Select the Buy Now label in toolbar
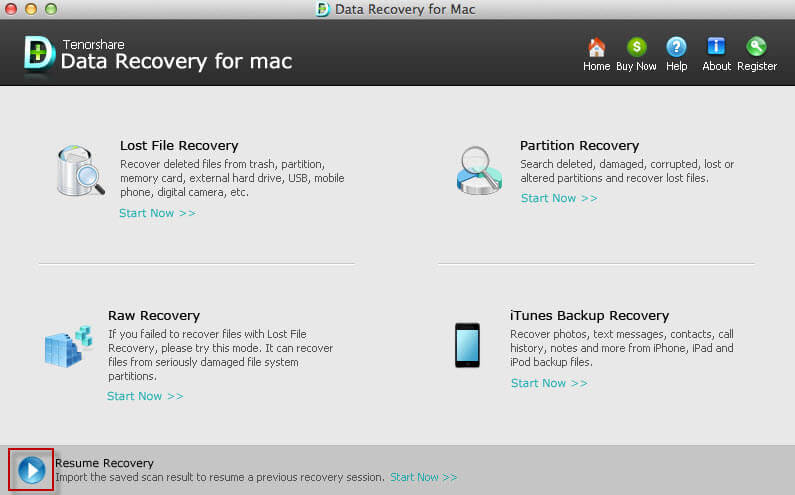Viewport: 795px width, 495px height. click(x=636, y=66)
